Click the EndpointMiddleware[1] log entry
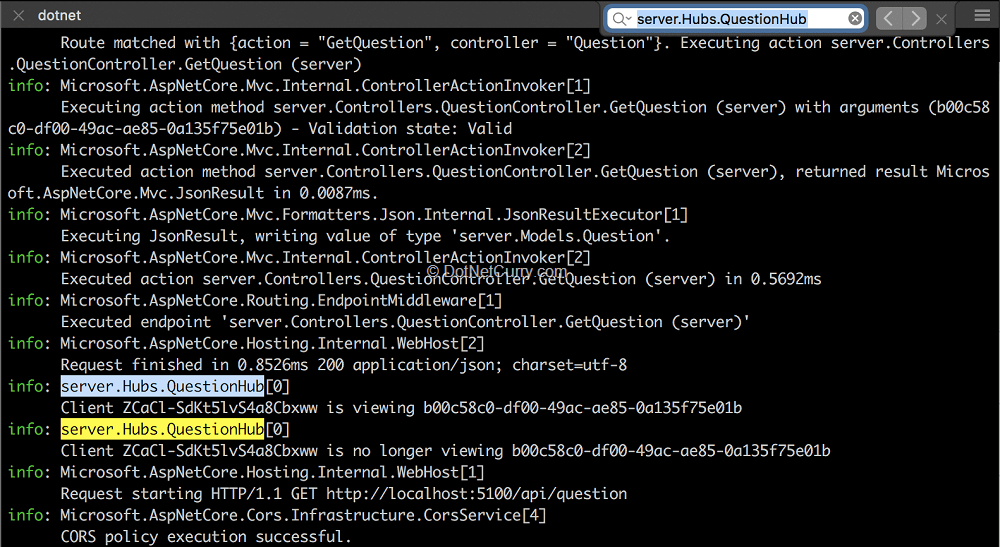Viewport: 1000px width, 547px height. click(281, 300)
